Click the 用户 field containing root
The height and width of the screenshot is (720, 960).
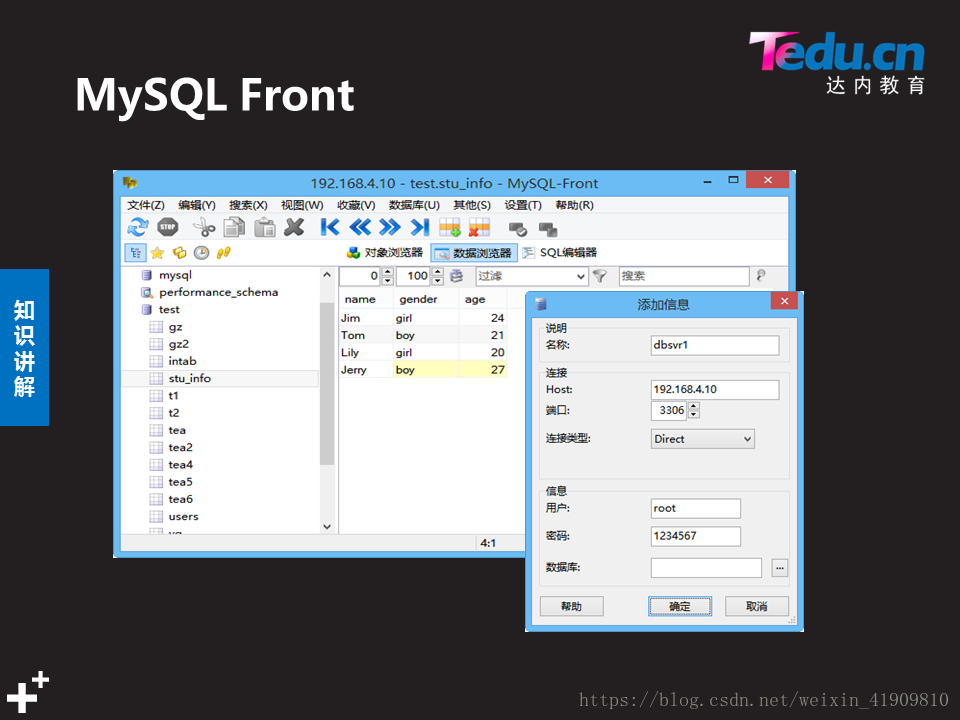(696, 508)
